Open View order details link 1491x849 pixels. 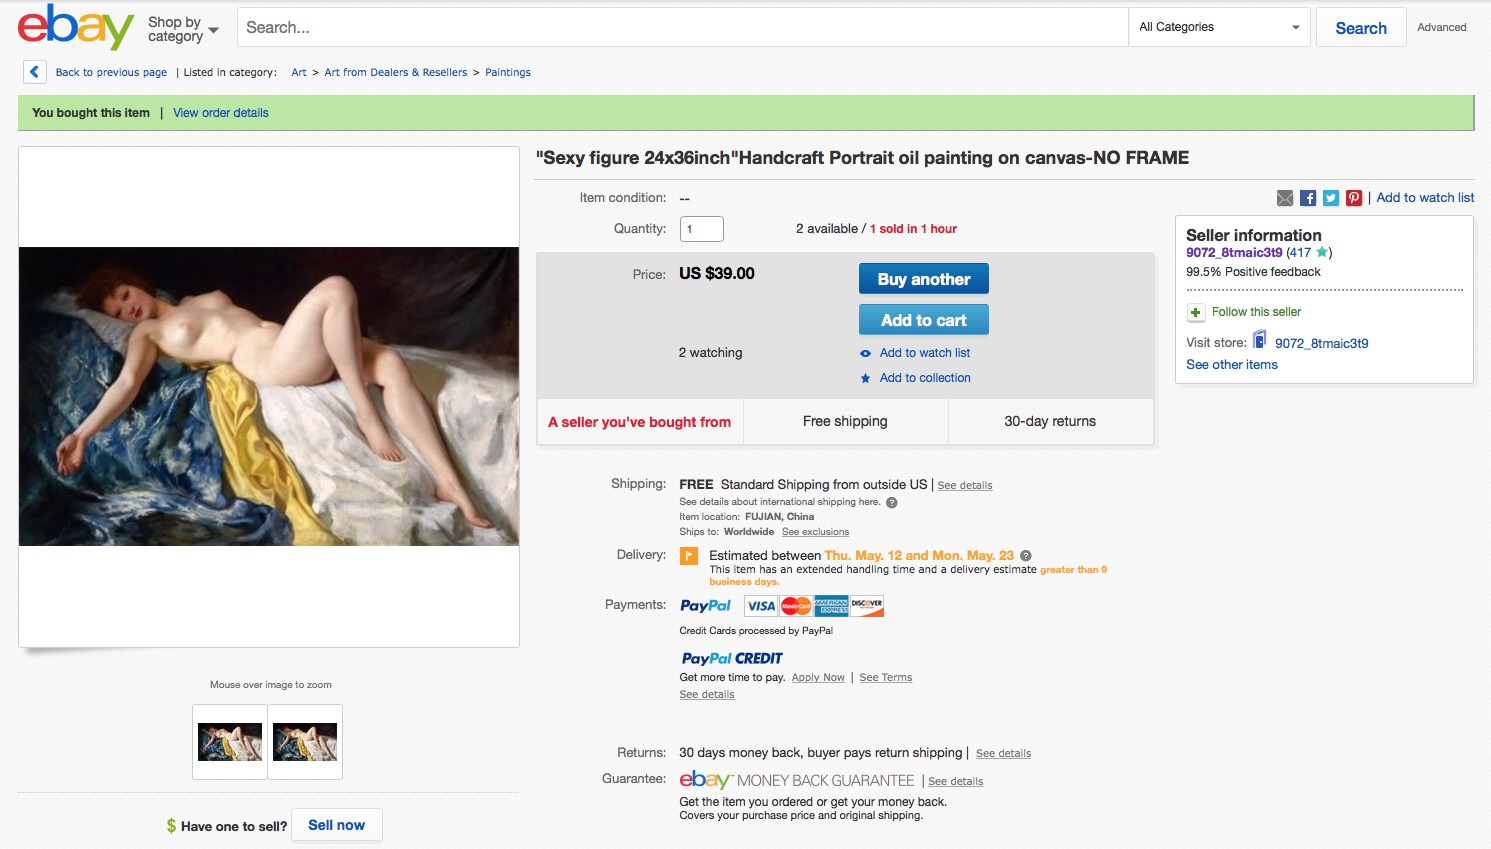pyautogui.click(x=221, y=113)
